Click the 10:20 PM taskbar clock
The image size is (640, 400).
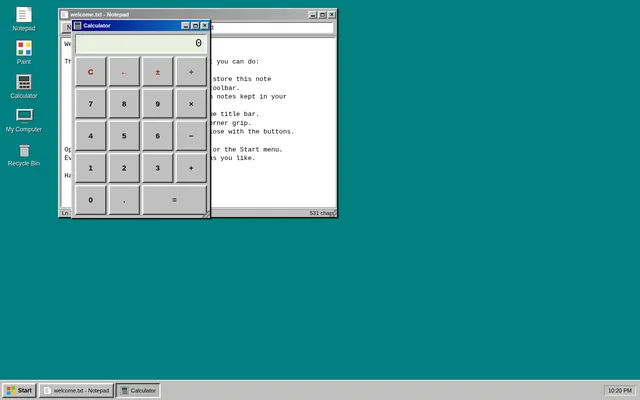coord(620,391)
